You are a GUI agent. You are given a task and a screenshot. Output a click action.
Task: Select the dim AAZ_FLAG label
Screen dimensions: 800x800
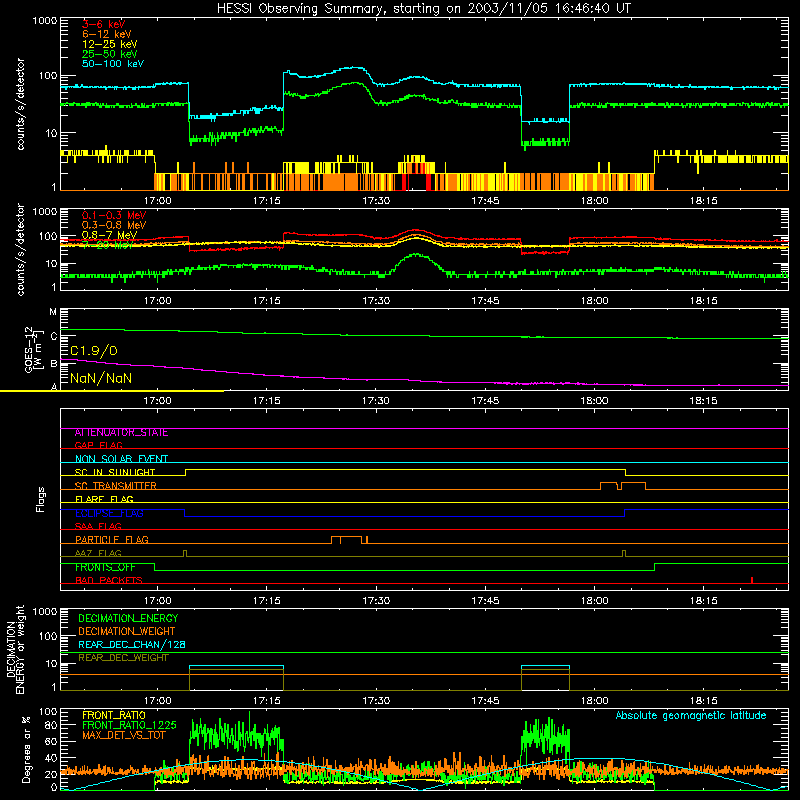(x=98, y=554)
